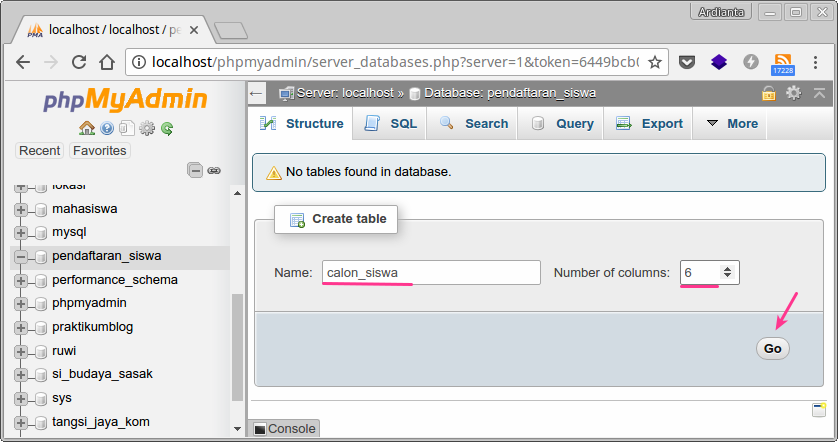838x442 pixels.
Task: Open navigation panel settings gear icon
Action: point(147,128)
